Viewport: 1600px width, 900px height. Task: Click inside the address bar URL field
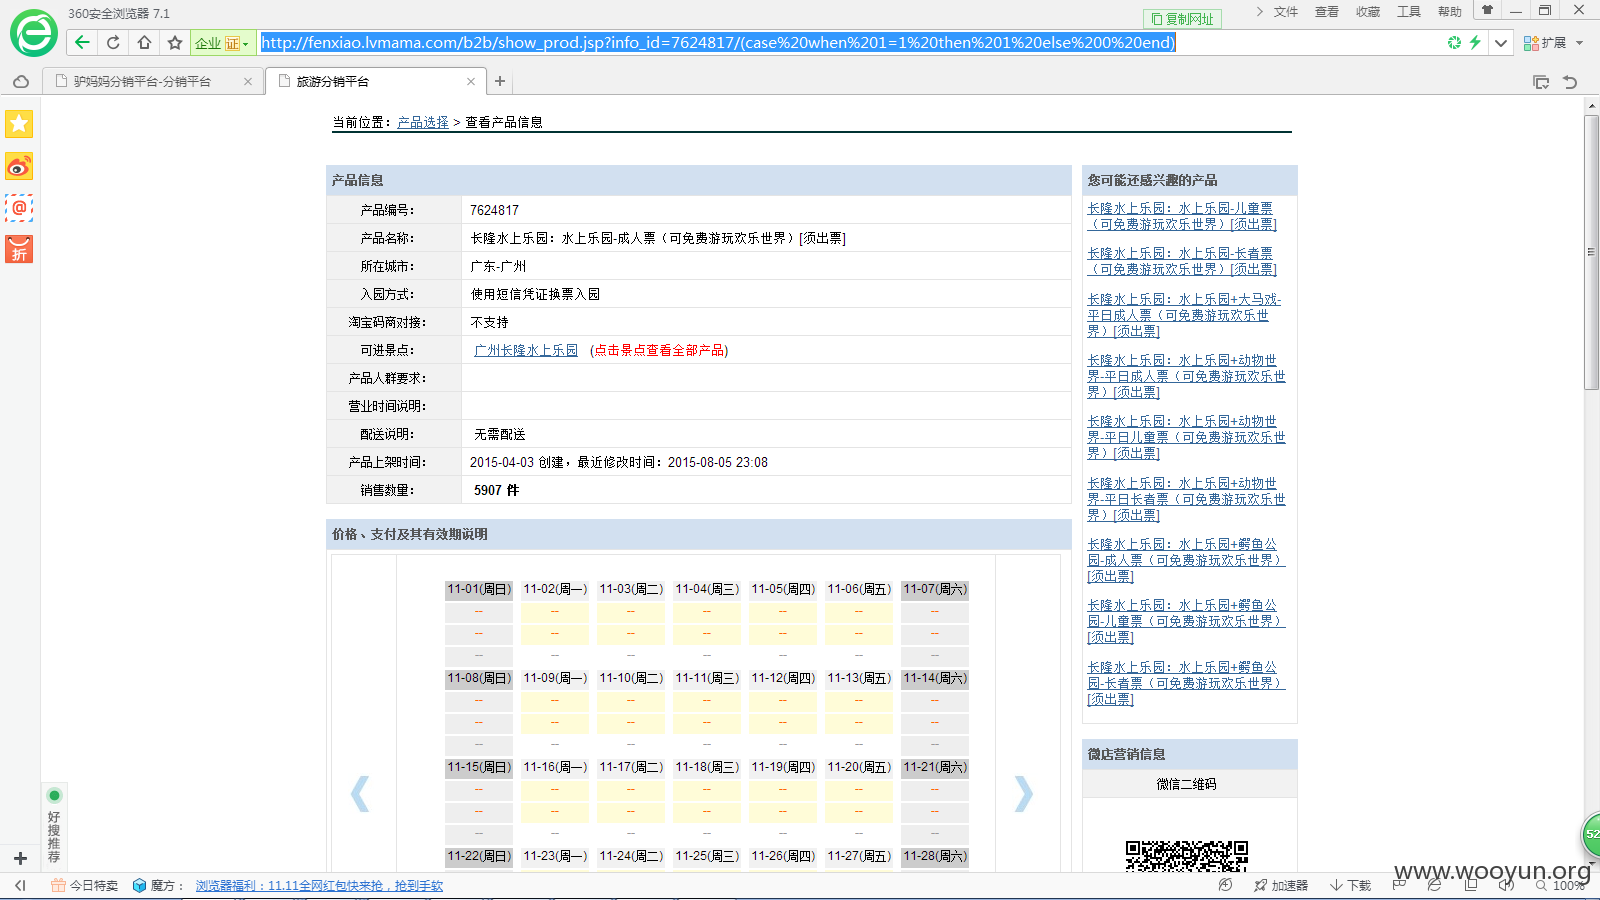[850, 42]
